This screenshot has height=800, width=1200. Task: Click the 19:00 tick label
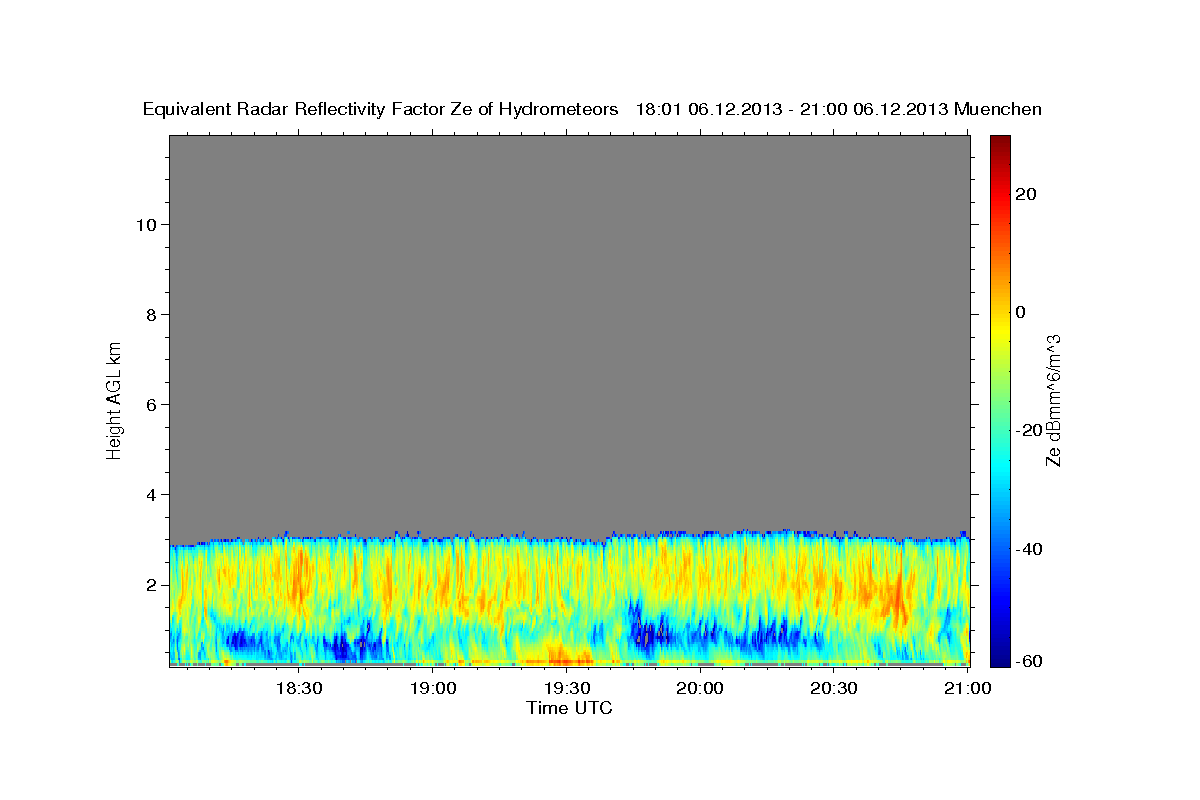coord(432,688)
